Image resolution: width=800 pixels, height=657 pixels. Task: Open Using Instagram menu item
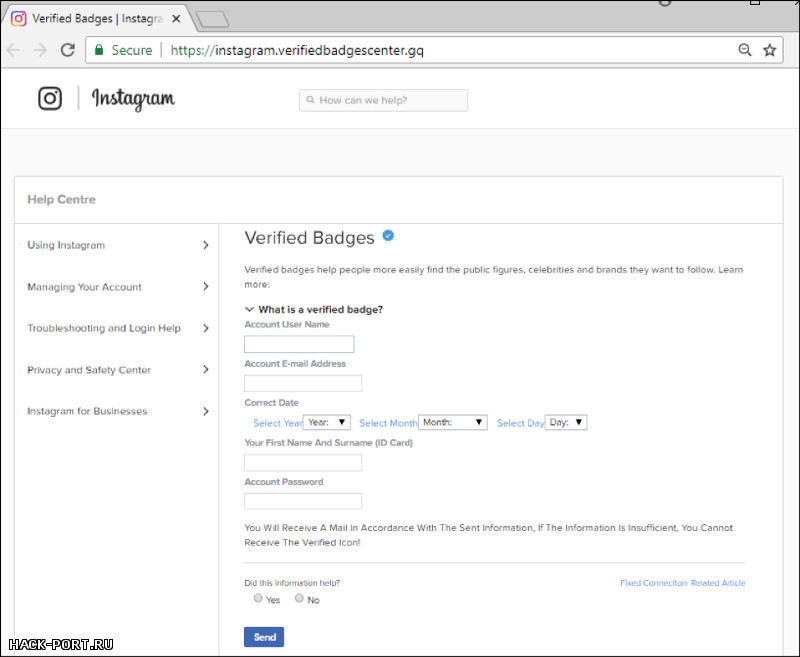[66, 245]
